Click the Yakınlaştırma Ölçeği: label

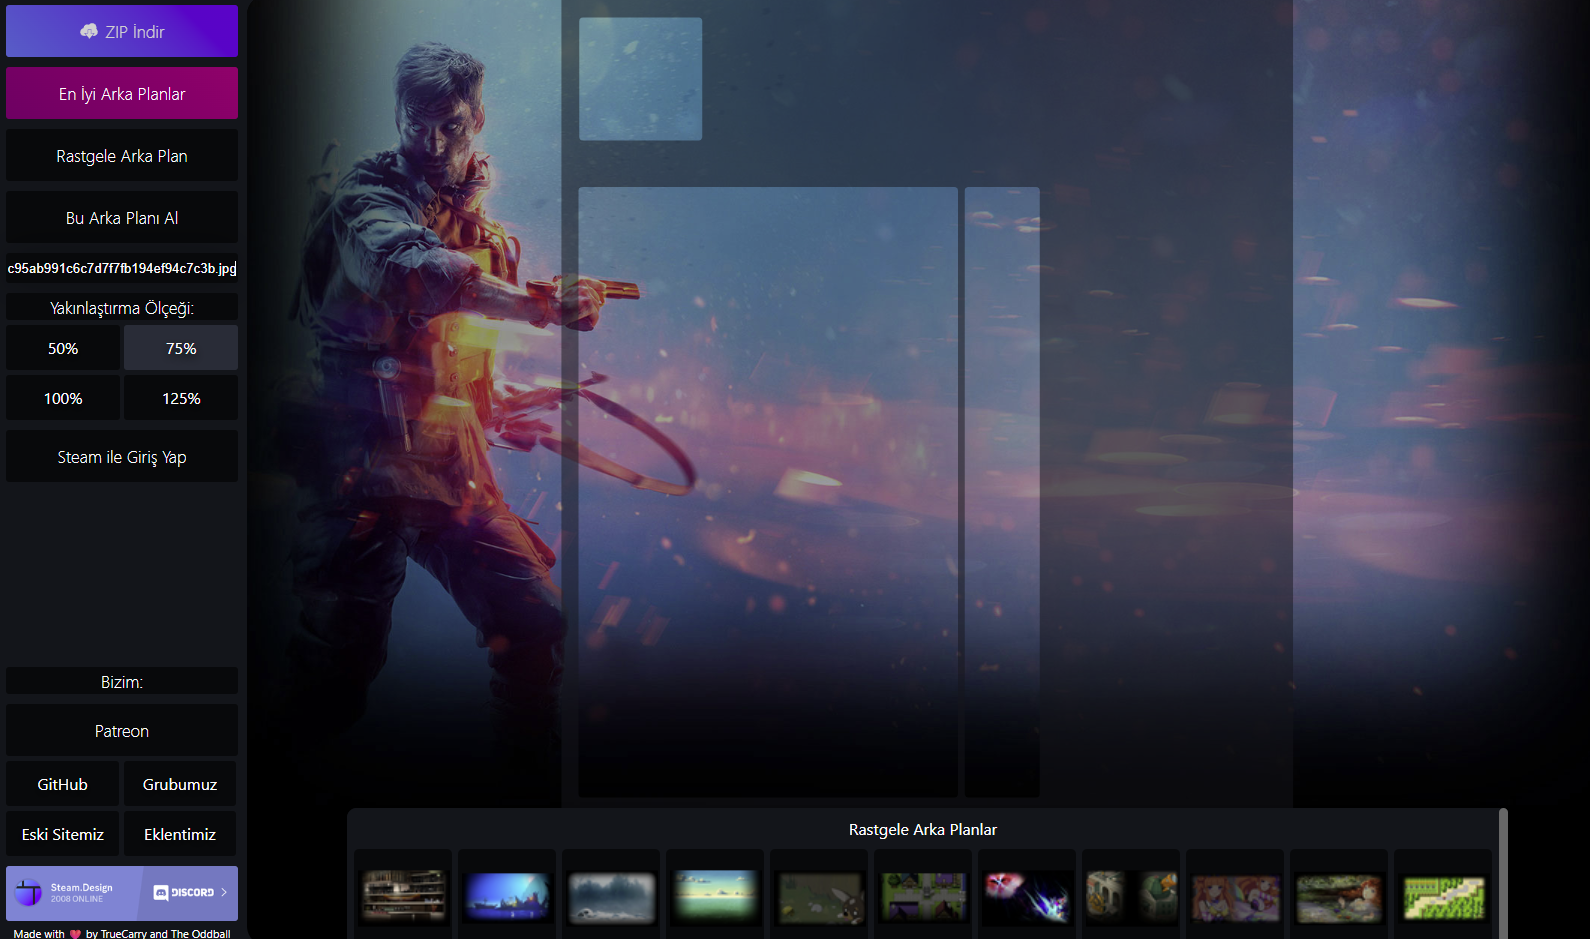click(x=122, y=307)
